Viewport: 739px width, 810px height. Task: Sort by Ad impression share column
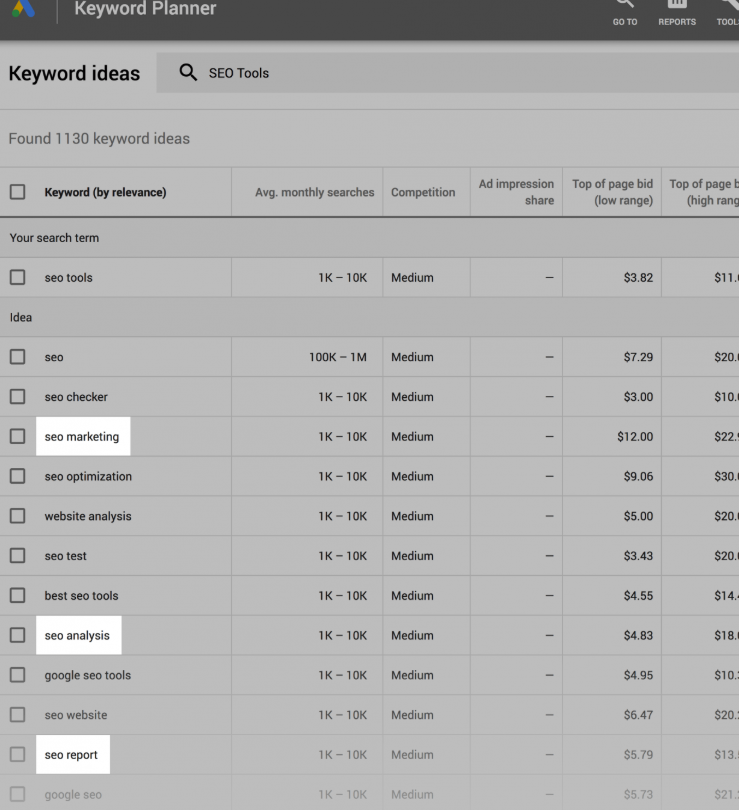click(516, 192)
